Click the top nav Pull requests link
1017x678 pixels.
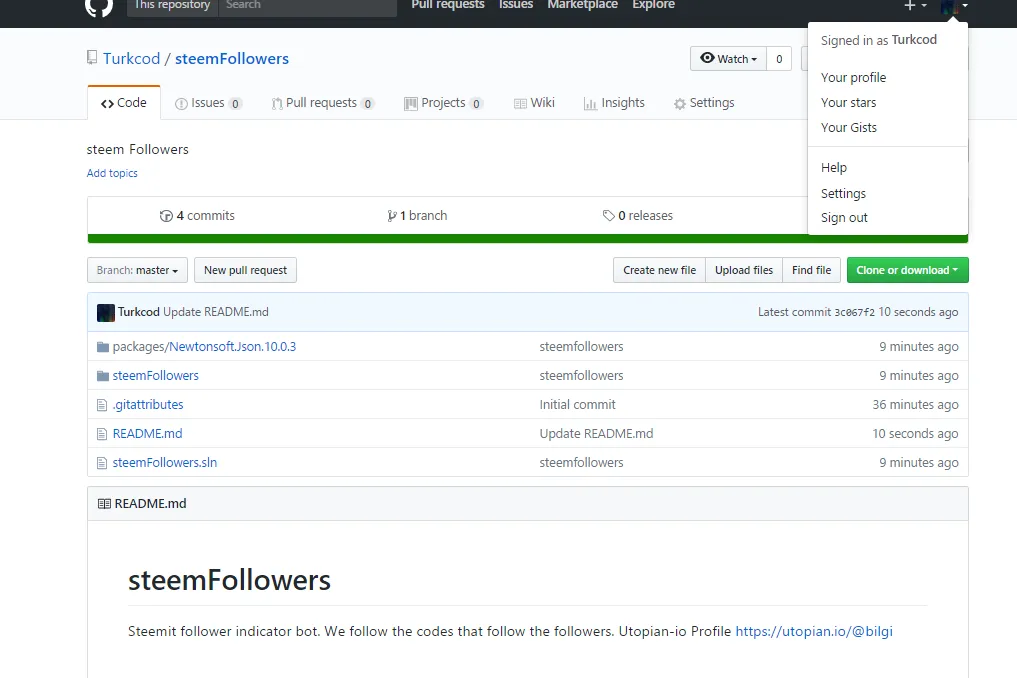point(448,5)
